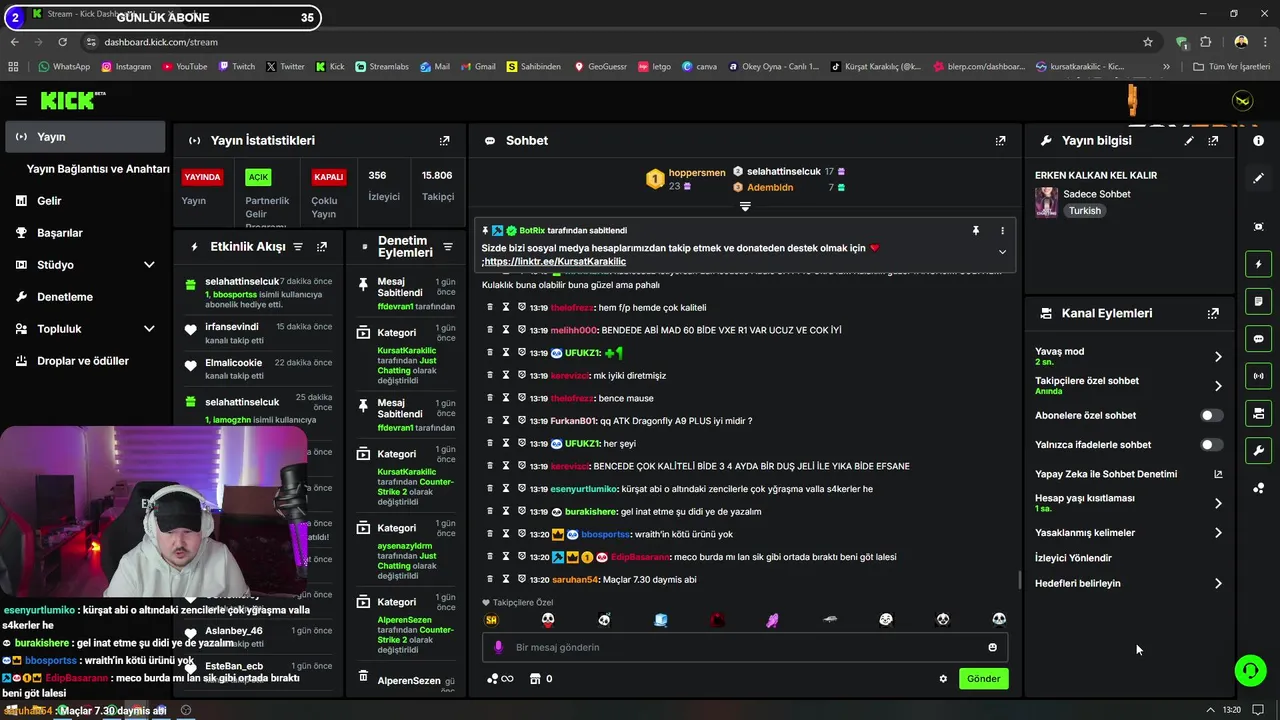
Task: Click the Turkish language tag
Action: pyautogui.click(x=1085, y=211)
